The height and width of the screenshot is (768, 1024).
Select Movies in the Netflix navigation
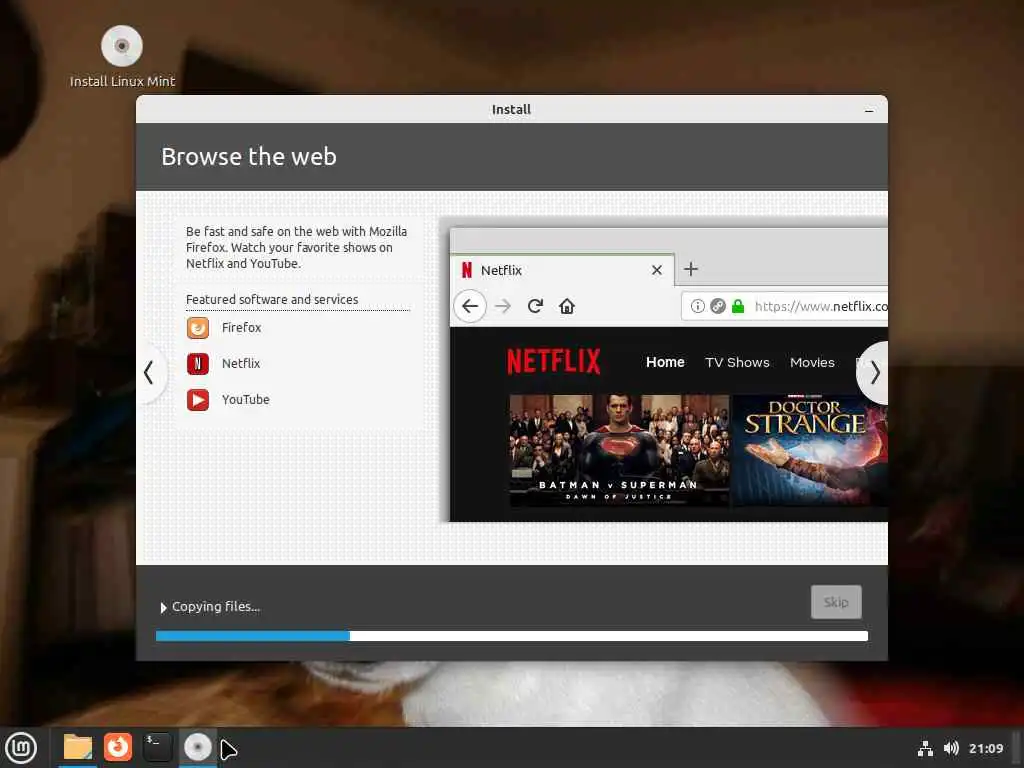tap(812, 362)
